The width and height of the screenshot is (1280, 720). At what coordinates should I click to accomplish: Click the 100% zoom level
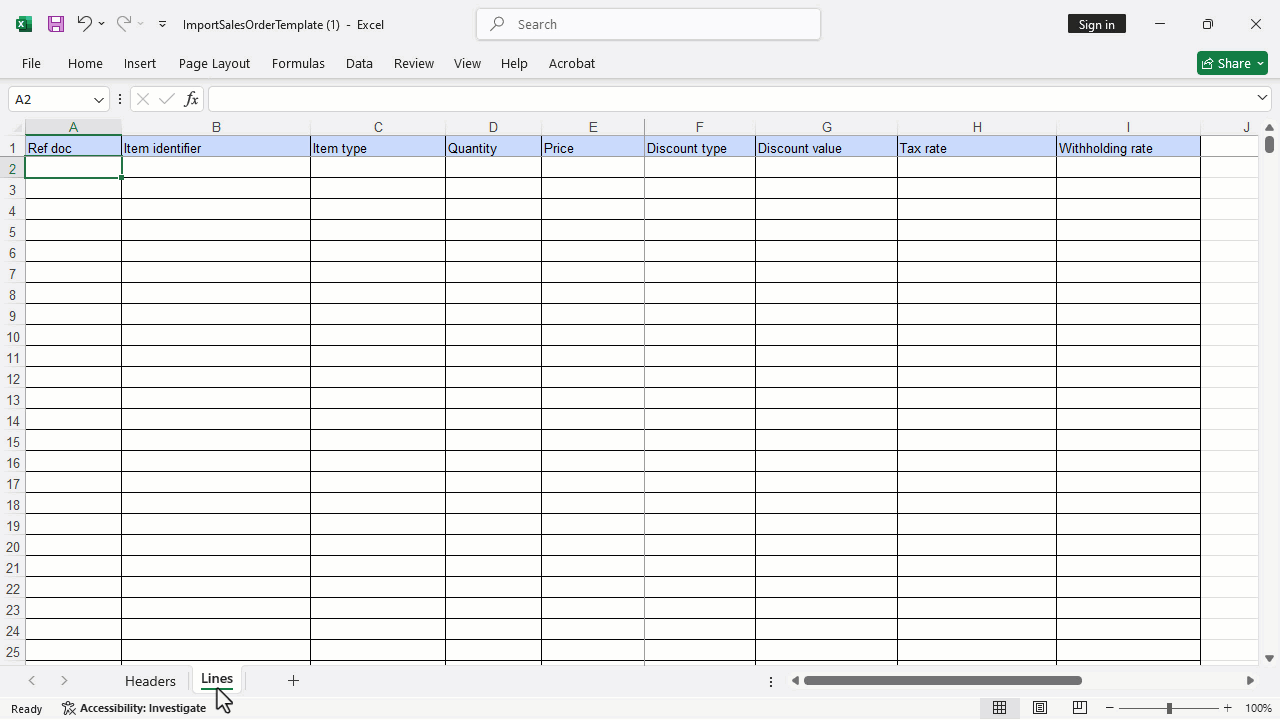point(1258,708)
